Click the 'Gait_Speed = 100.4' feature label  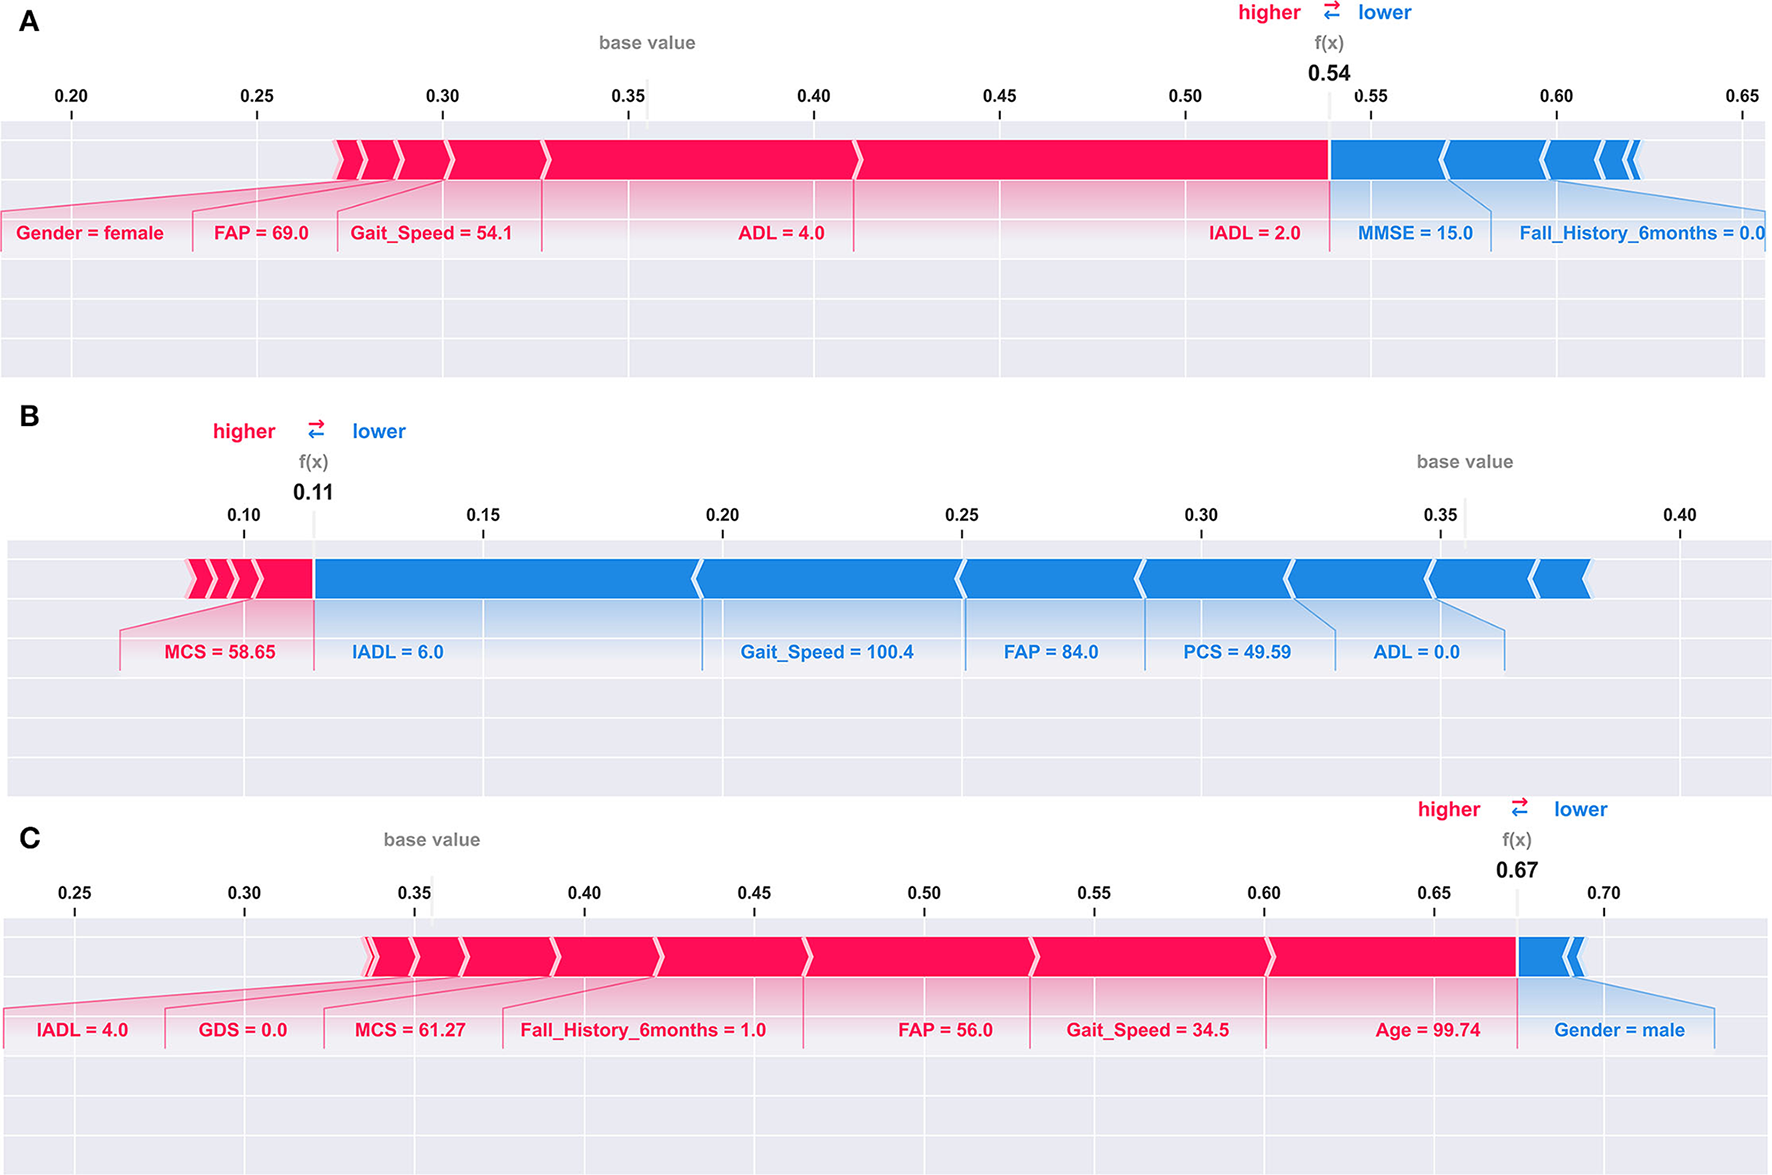(826, 652)
